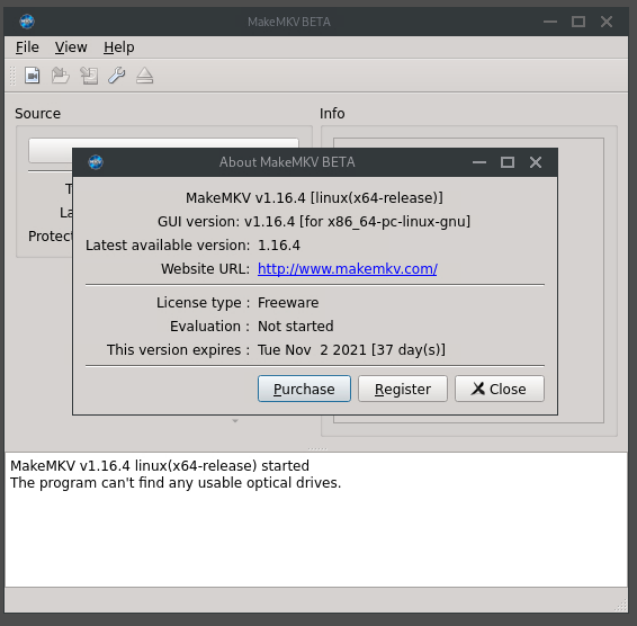Click the main window resize grip corner
The image size is (637, 626).
tap(622, 606)
